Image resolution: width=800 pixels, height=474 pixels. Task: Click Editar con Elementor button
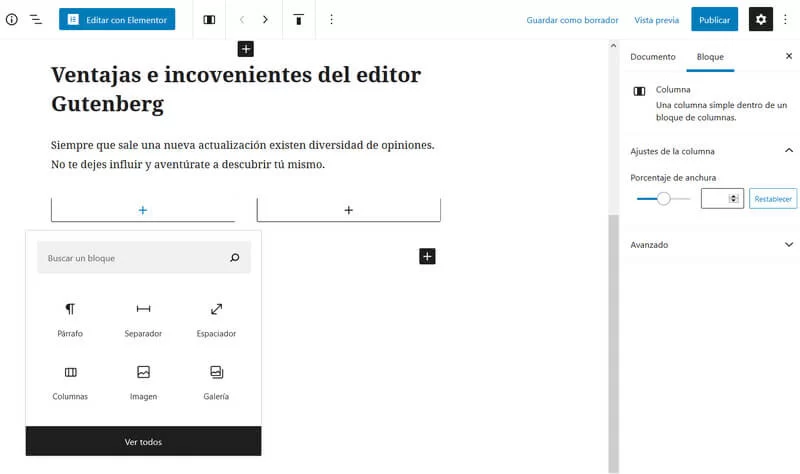pos(117,19)
